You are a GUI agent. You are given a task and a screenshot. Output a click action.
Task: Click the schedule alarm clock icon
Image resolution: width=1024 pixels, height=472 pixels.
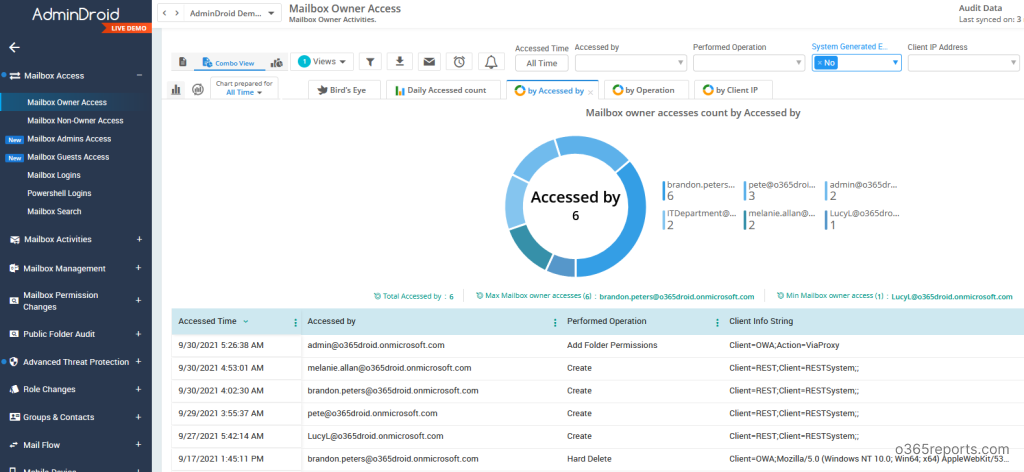point(459,61)
